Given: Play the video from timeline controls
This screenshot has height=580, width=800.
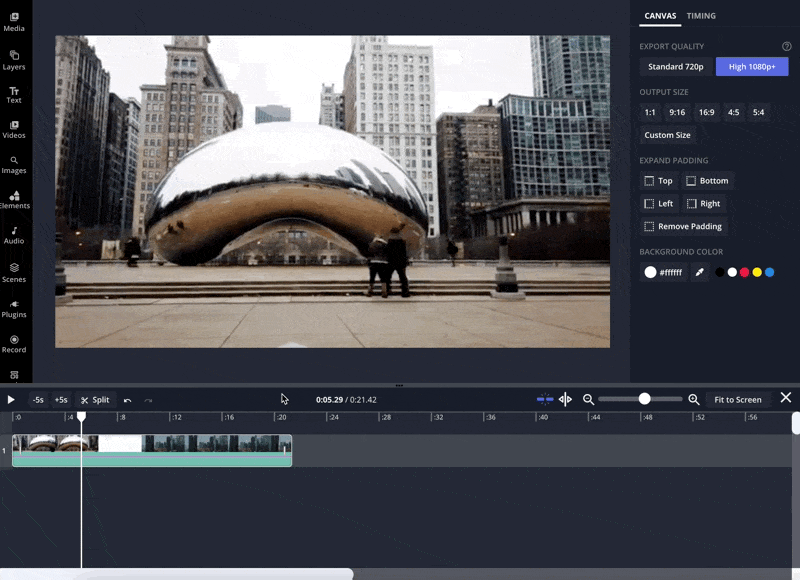Looking at the screenshot, I should 11,400.
